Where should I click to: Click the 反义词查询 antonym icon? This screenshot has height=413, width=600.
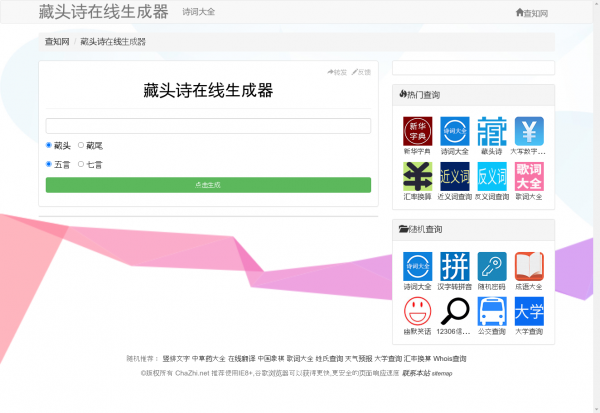point(491,176)
